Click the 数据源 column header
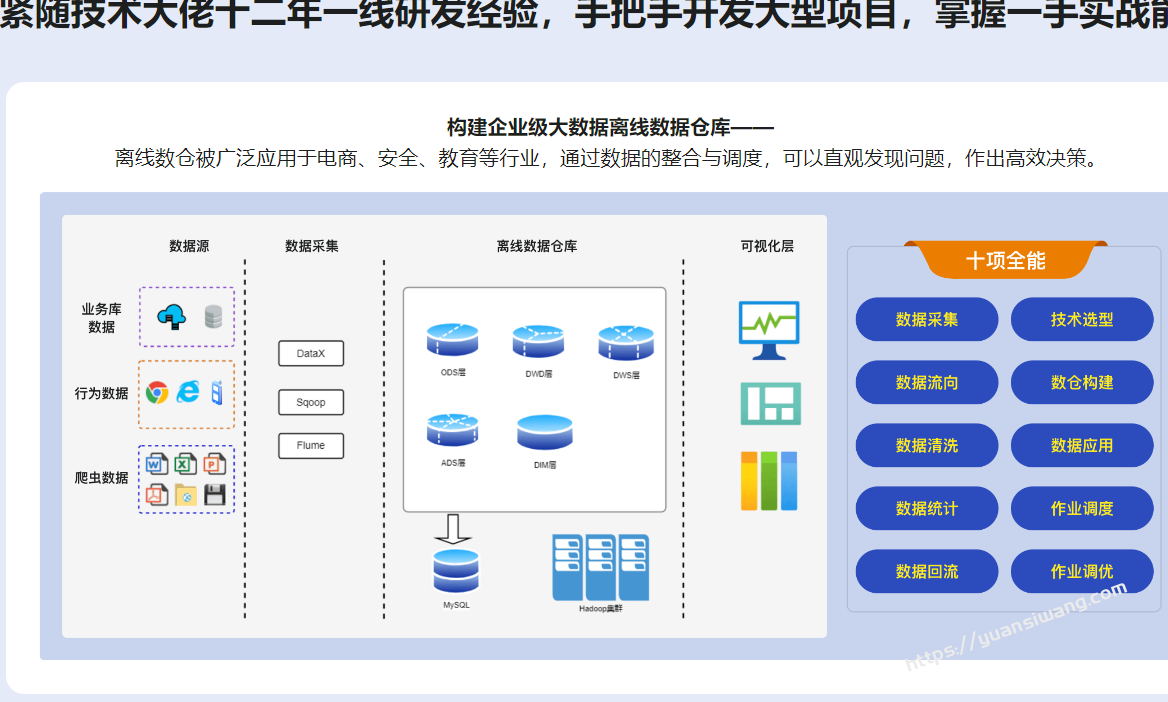 [189, 246]
